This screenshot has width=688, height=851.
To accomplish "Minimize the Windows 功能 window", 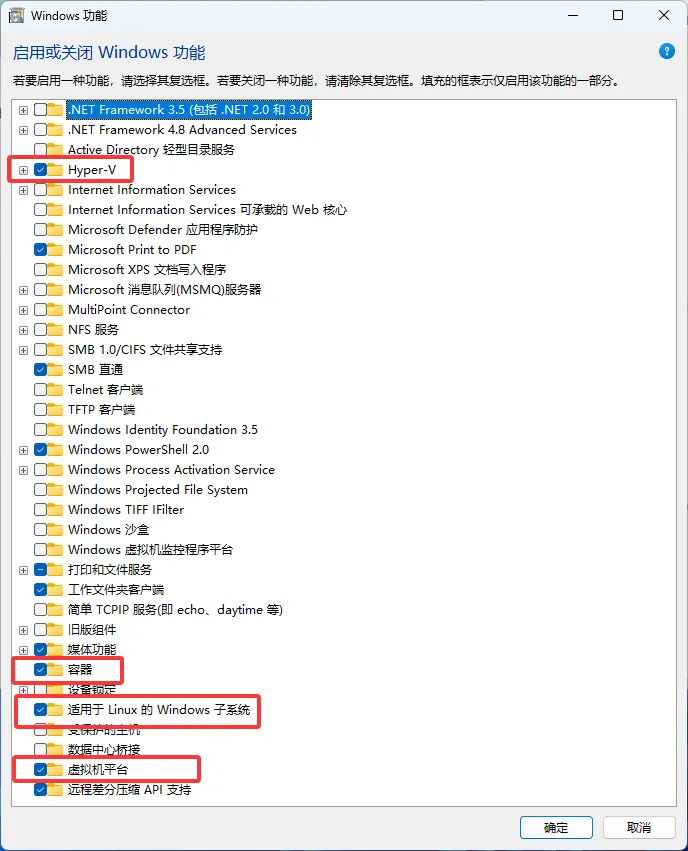I will pos(573,15).
